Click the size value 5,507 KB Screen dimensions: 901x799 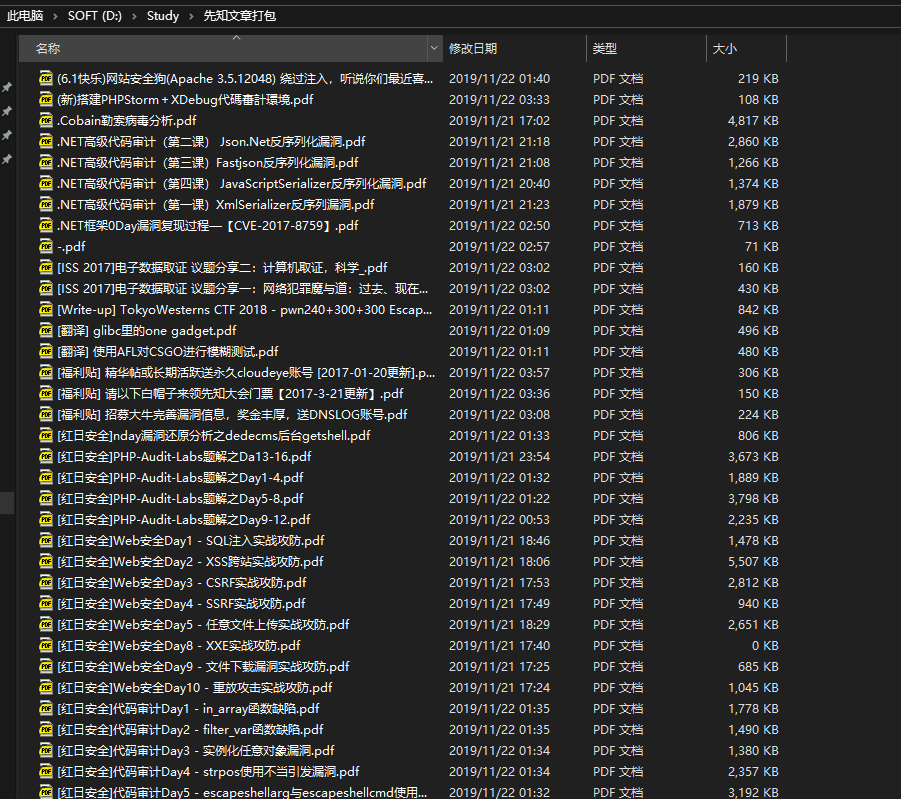coord(753,561)
